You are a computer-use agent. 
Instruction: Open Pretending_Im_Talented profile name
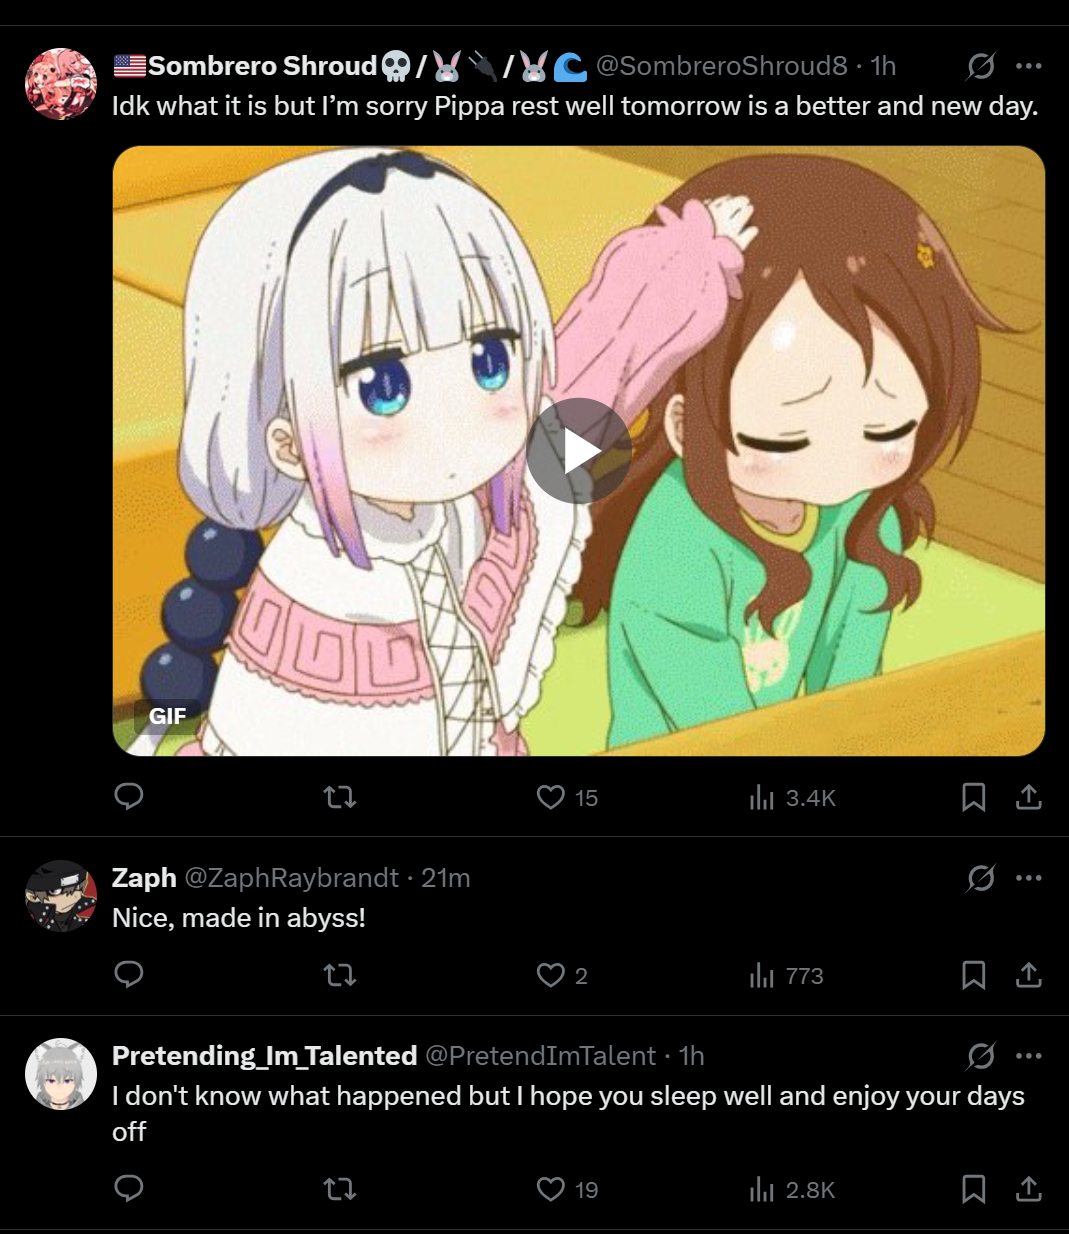[x=264, y=1056]
